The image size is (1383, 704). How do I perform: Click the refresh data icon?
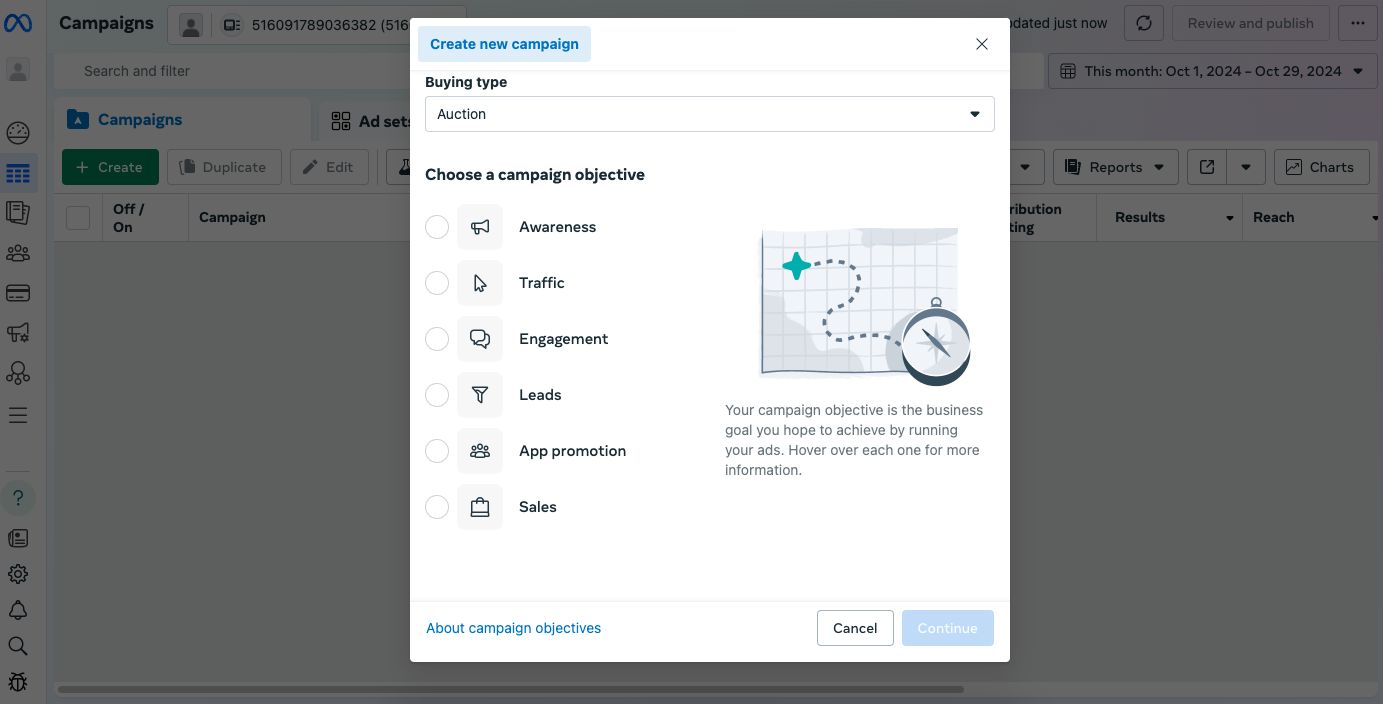1144,23
